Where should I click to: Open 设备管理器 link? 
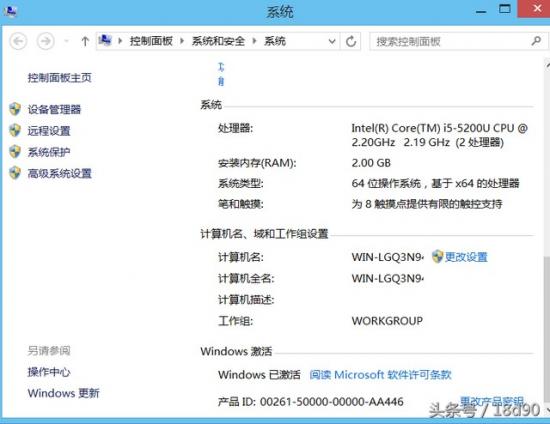coord(54,109)
